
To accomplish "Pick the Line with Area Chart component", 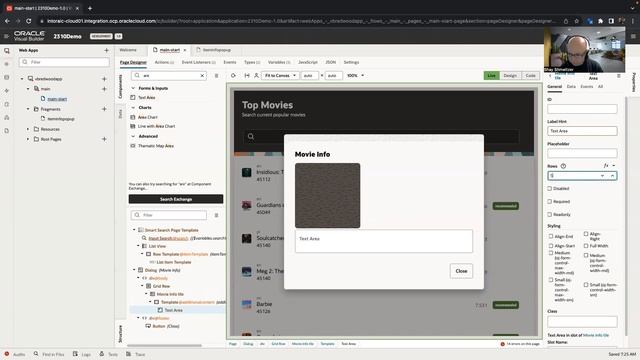I will (156, 126).
